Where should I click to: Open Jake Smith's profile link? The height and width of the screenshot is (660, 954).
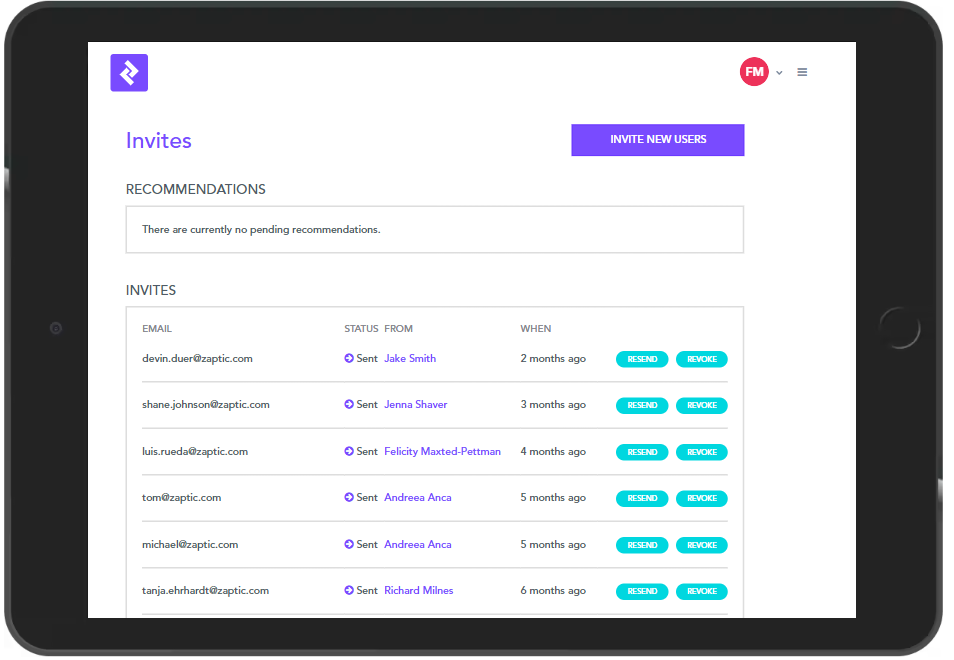pos(410,358)
